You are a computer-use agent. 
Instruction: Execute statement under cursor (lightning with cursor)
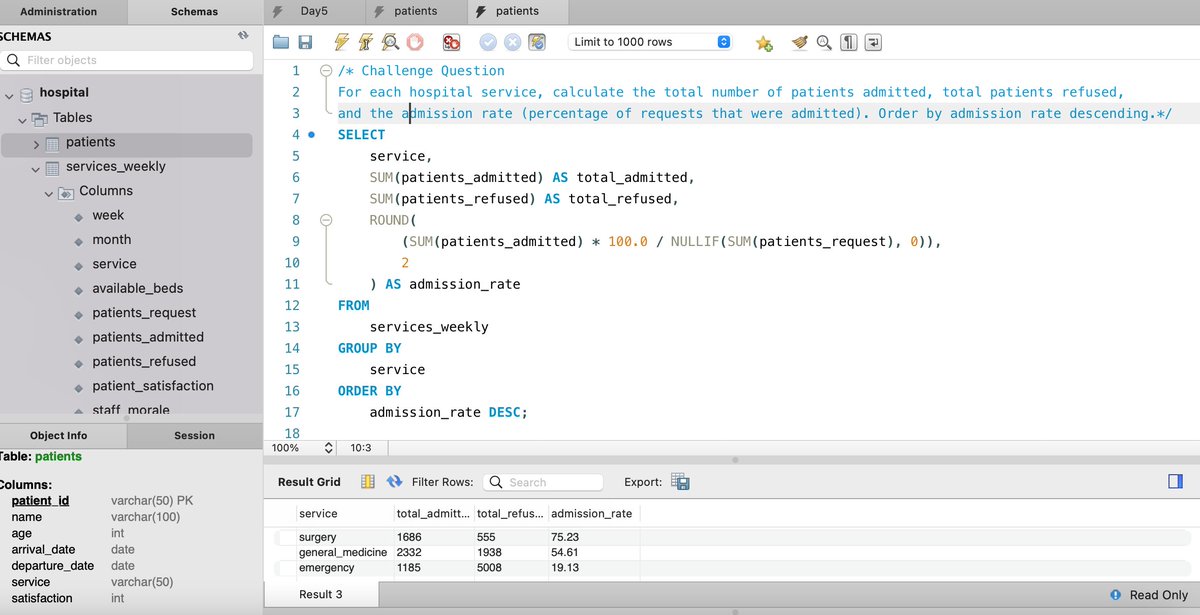click(x=366, y=42)
